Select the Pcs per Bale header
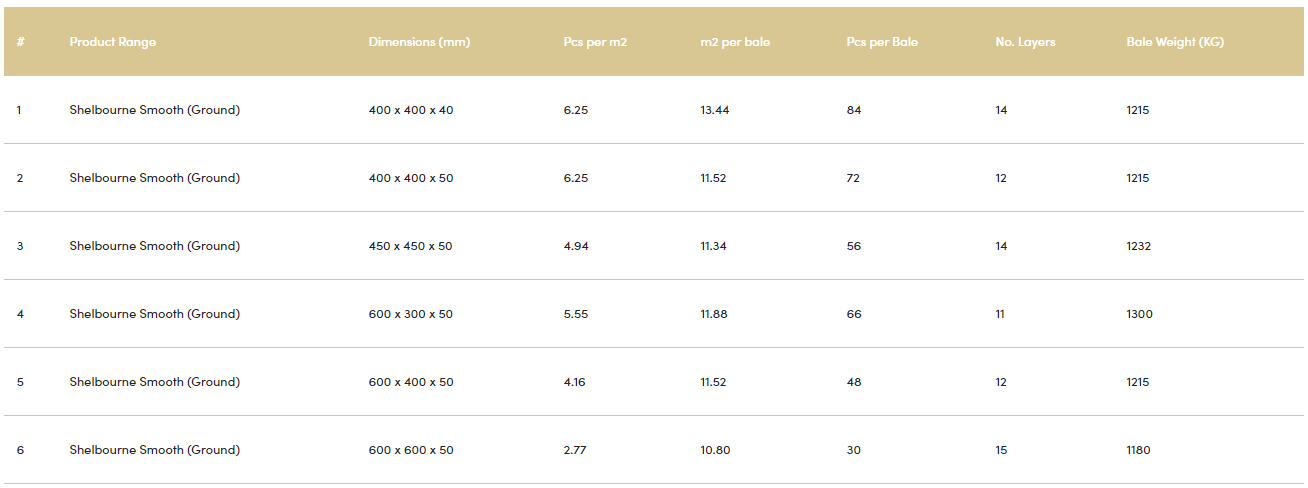 click(x=882, y=42)
